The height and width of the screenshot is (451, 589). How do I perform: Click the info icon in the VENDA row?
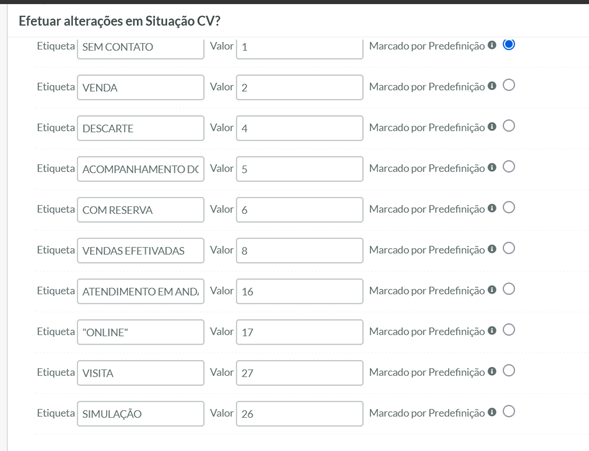(492, 86)
